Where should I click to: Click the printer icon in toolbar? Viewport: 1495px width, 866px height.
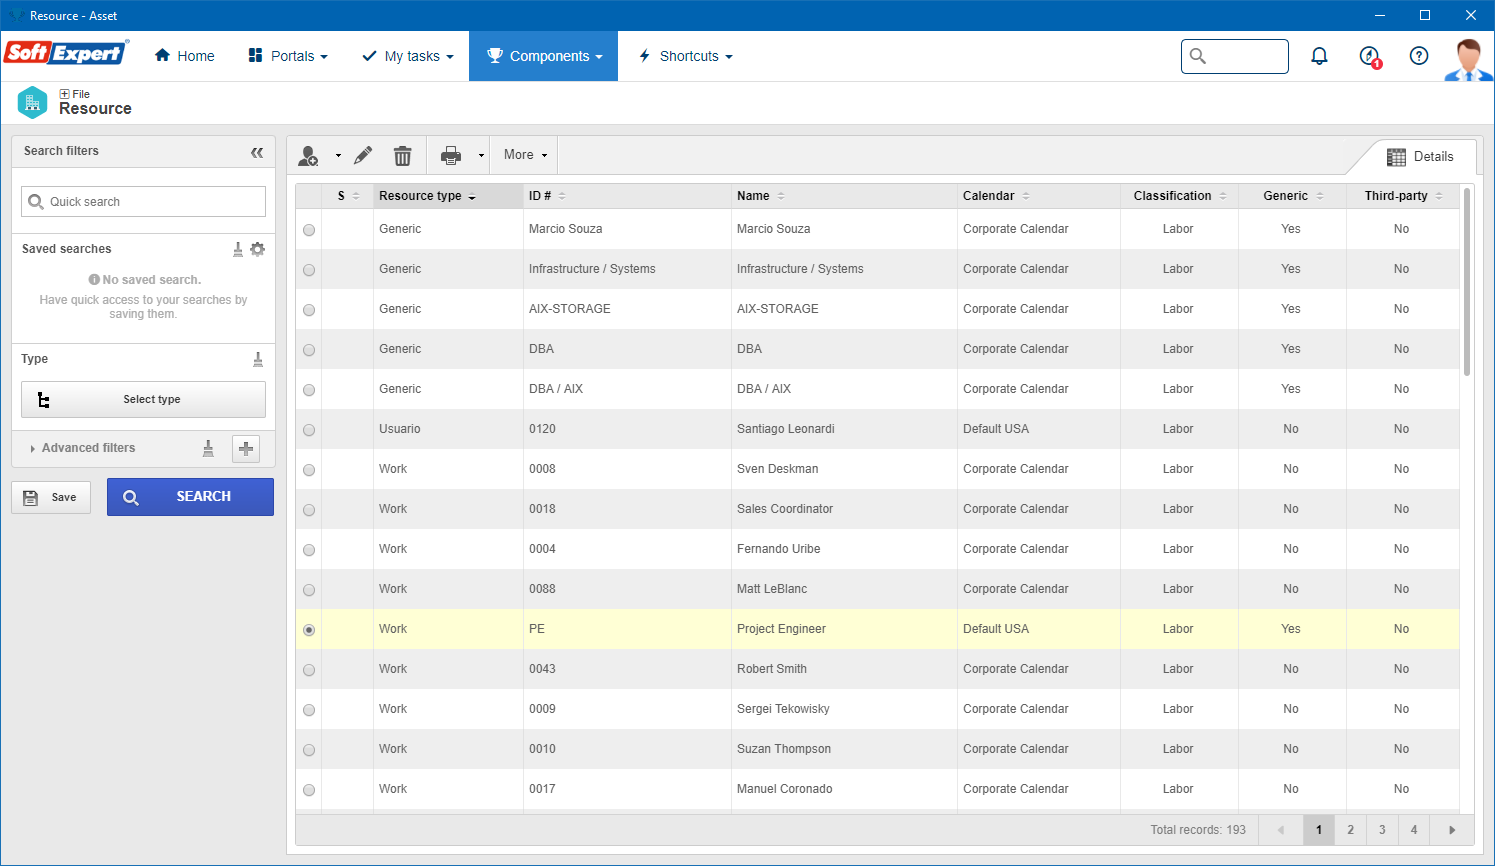click(x=451, y=155)
